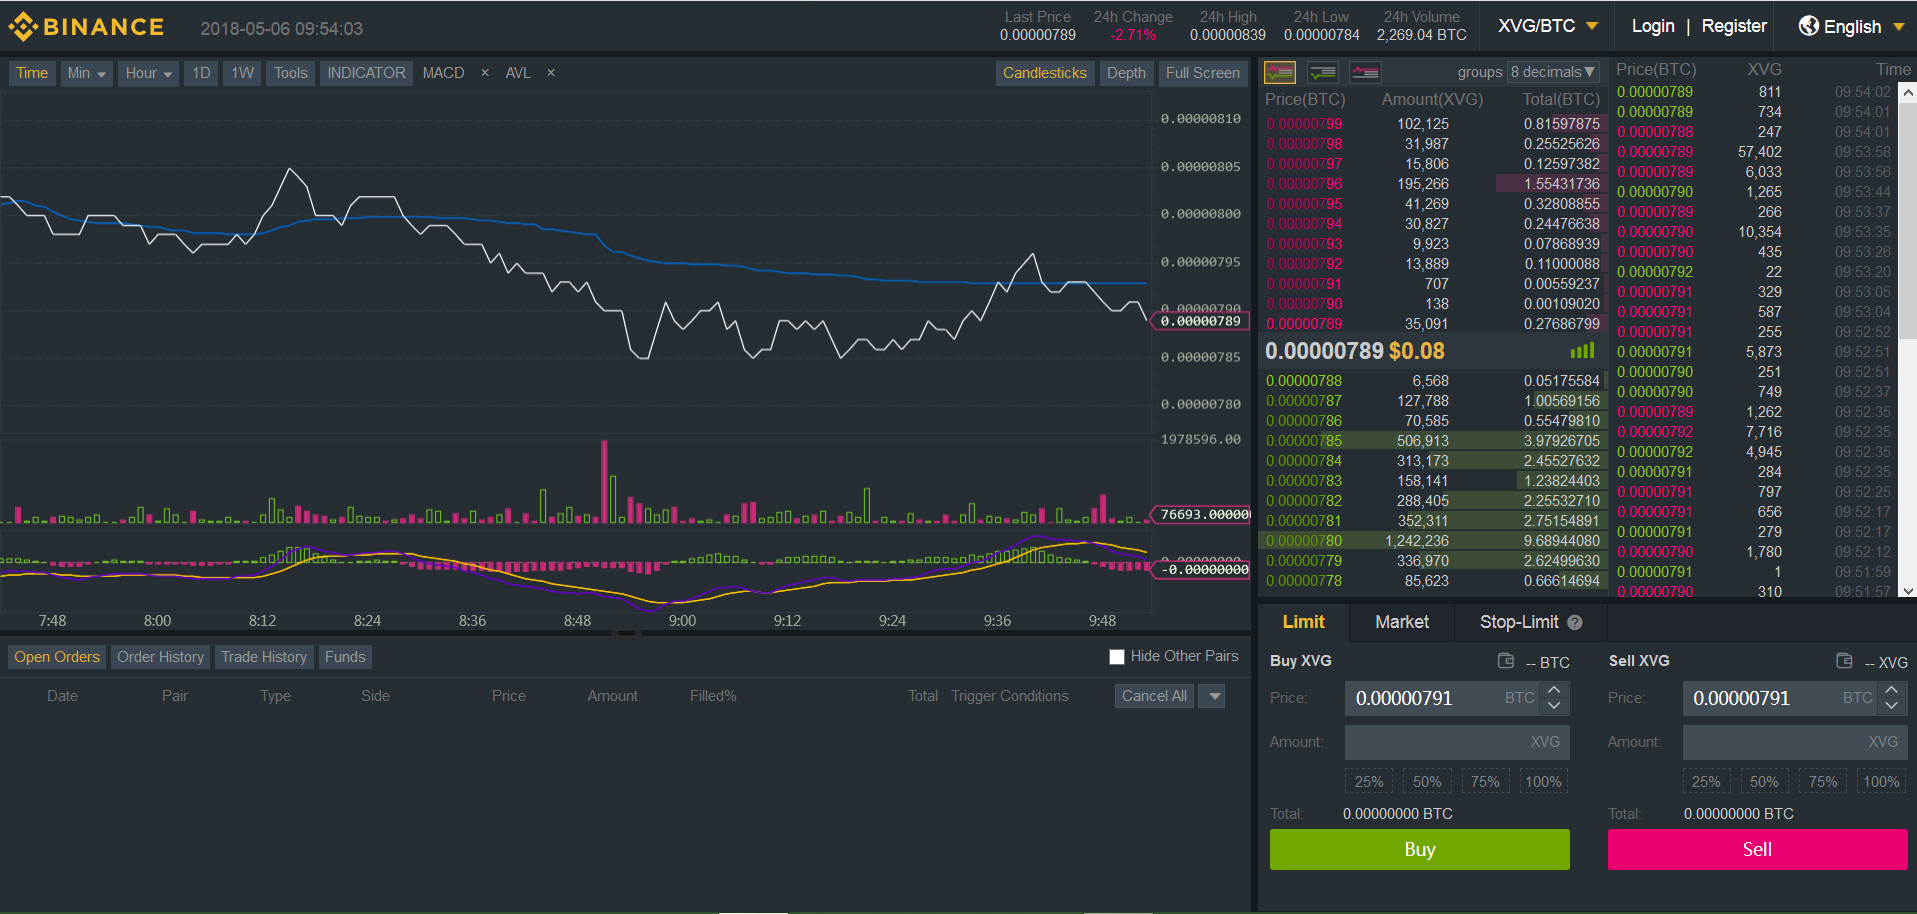
Task: Open chart Tools
Action: pos(291,73)
